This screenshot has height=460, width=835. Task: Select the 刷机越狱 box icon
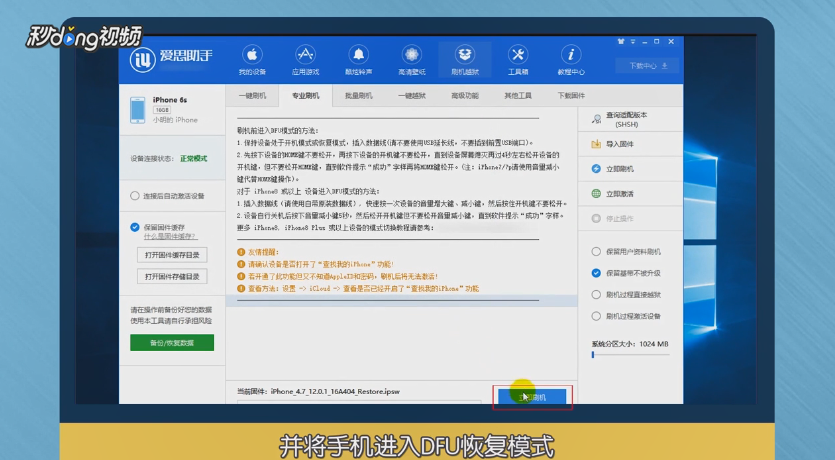465,54
